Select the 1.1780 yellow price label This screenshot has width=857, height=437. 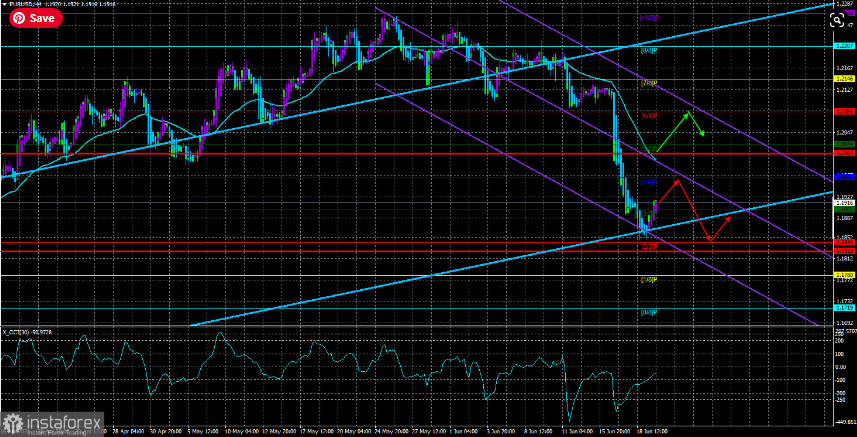point(844,276)
